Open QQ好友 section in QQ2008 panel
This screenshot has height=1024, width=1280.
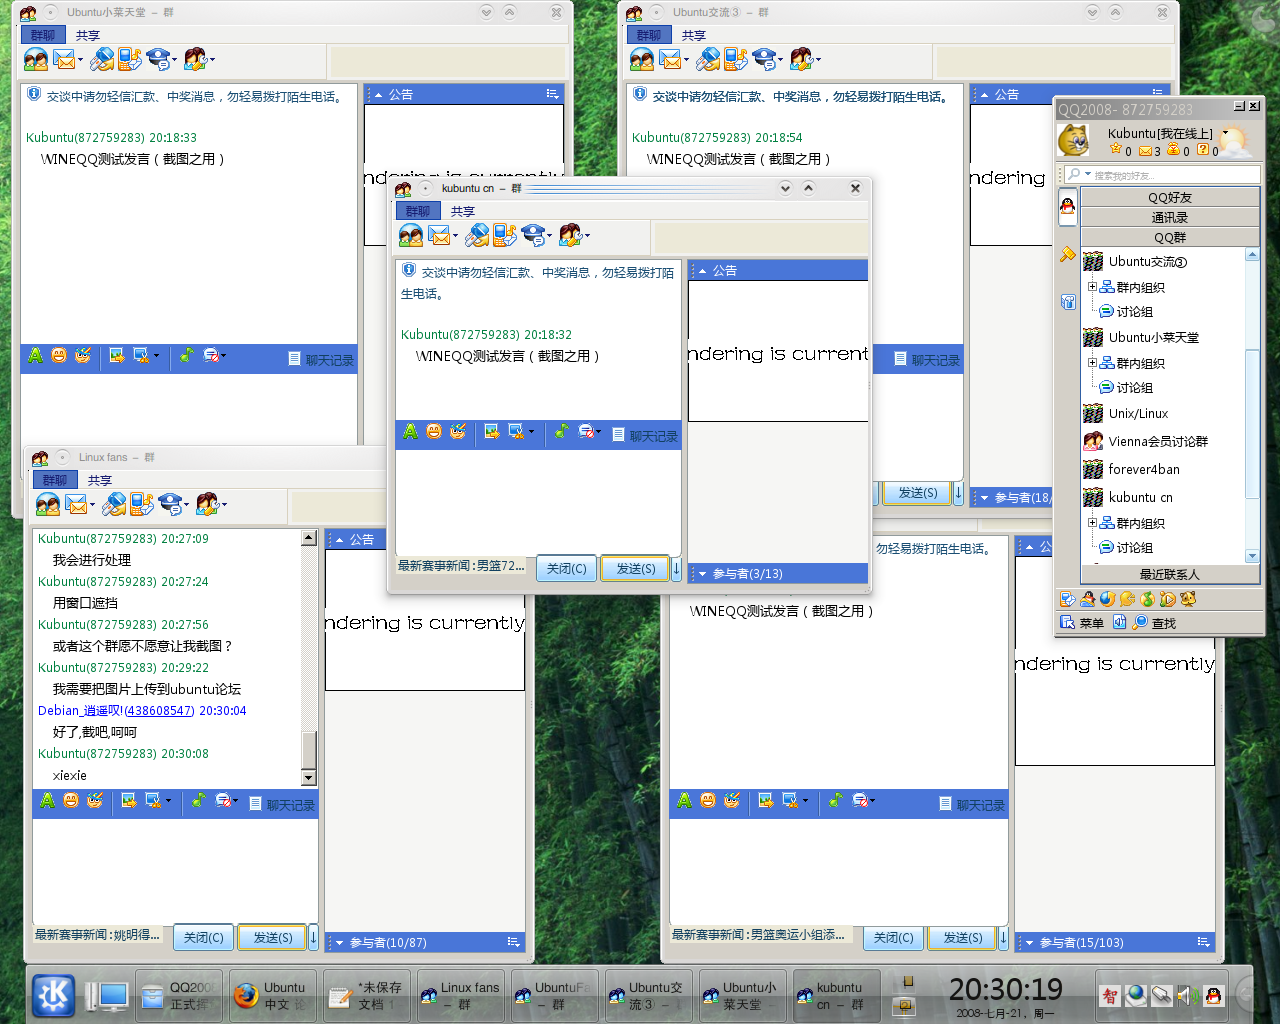(x=1170, y=197)
